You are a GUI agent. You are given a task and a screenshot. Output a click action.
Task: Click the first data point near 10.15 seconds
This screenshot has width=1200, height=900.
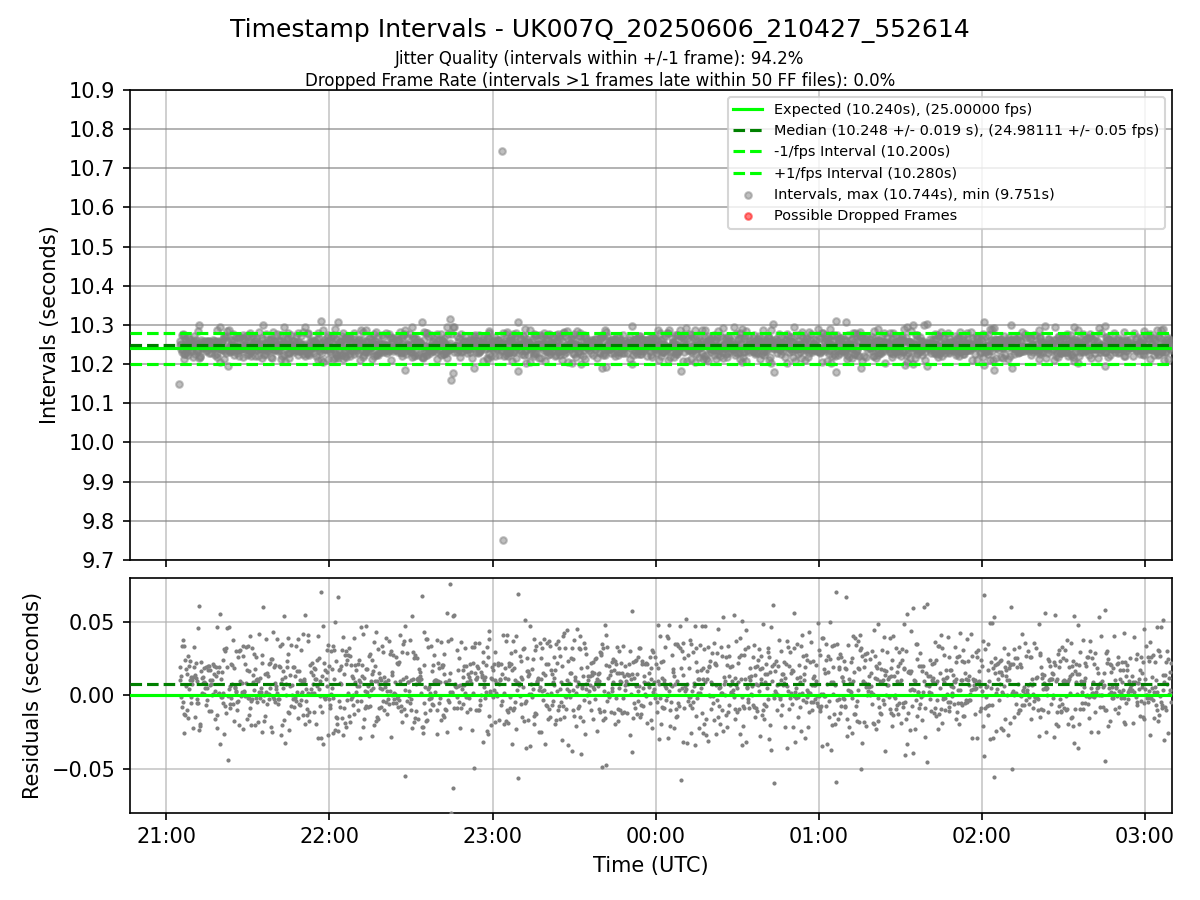[x=179, y=384]
